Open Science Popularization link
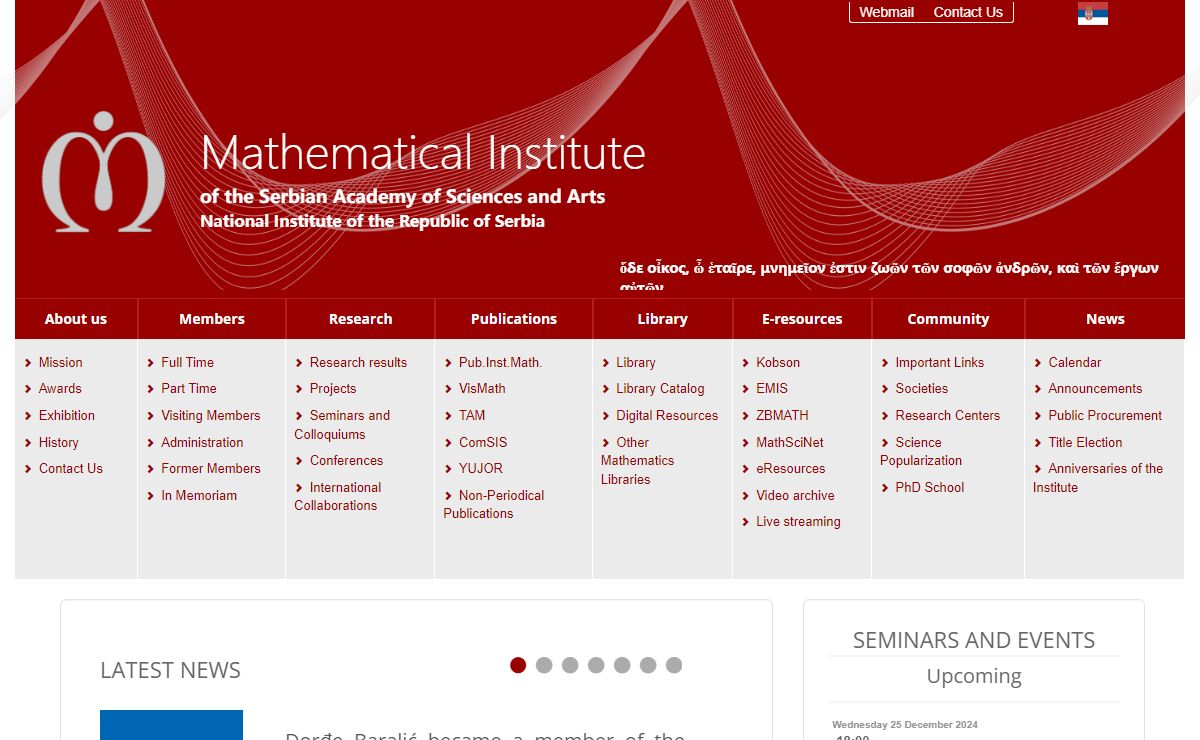 click(x=921, y=451)
